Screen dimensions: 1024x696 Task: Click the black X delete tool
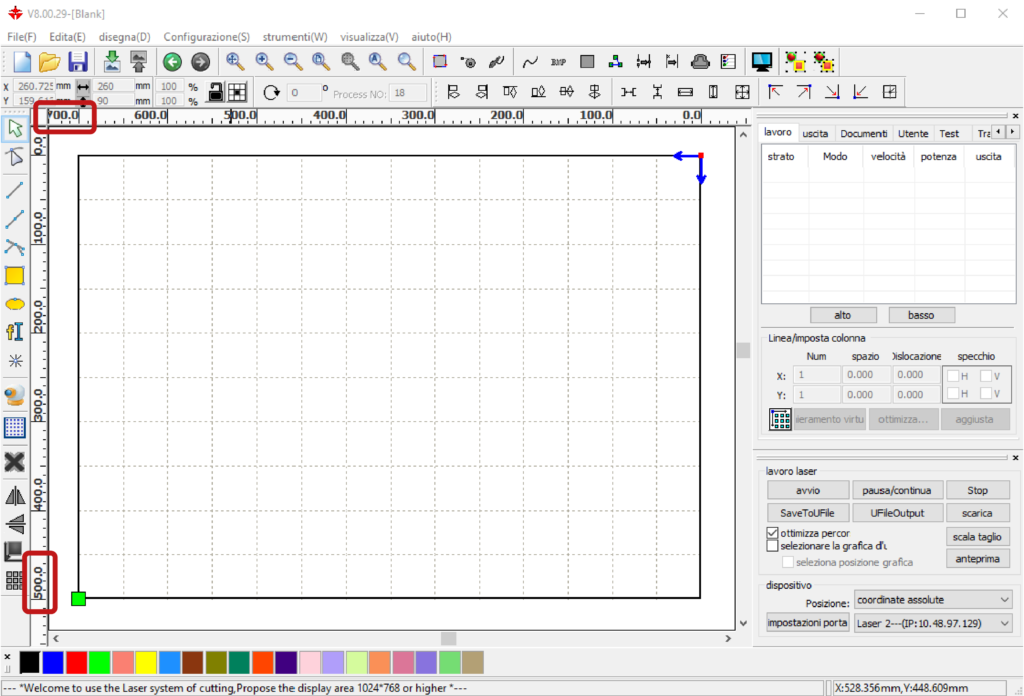click(x=15, y=462)
